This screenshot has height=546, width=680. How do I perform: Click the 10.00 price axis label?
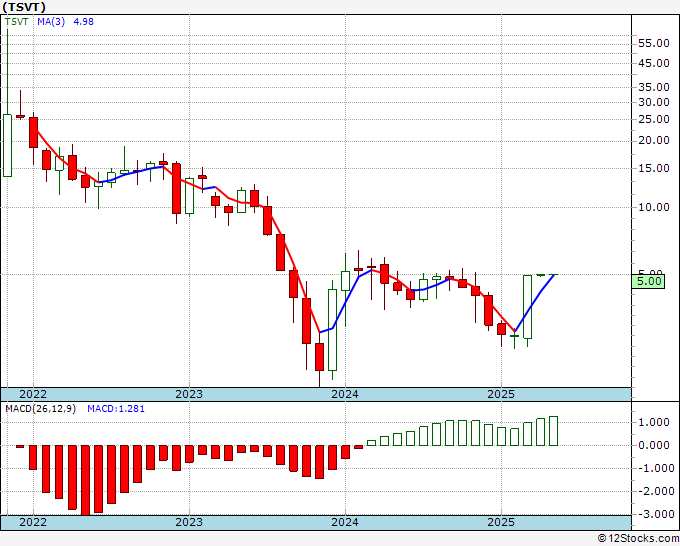tap(654, 207)
